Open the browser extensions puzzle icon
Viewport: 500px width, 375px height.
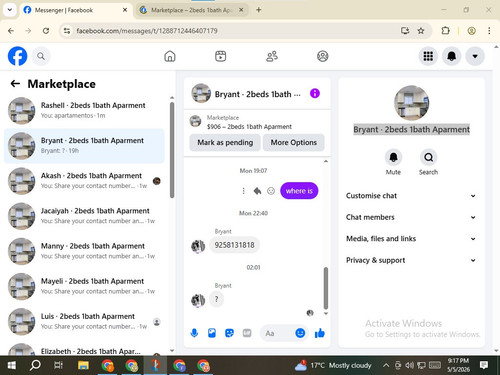pyautogui.click(x=445, y=31)
